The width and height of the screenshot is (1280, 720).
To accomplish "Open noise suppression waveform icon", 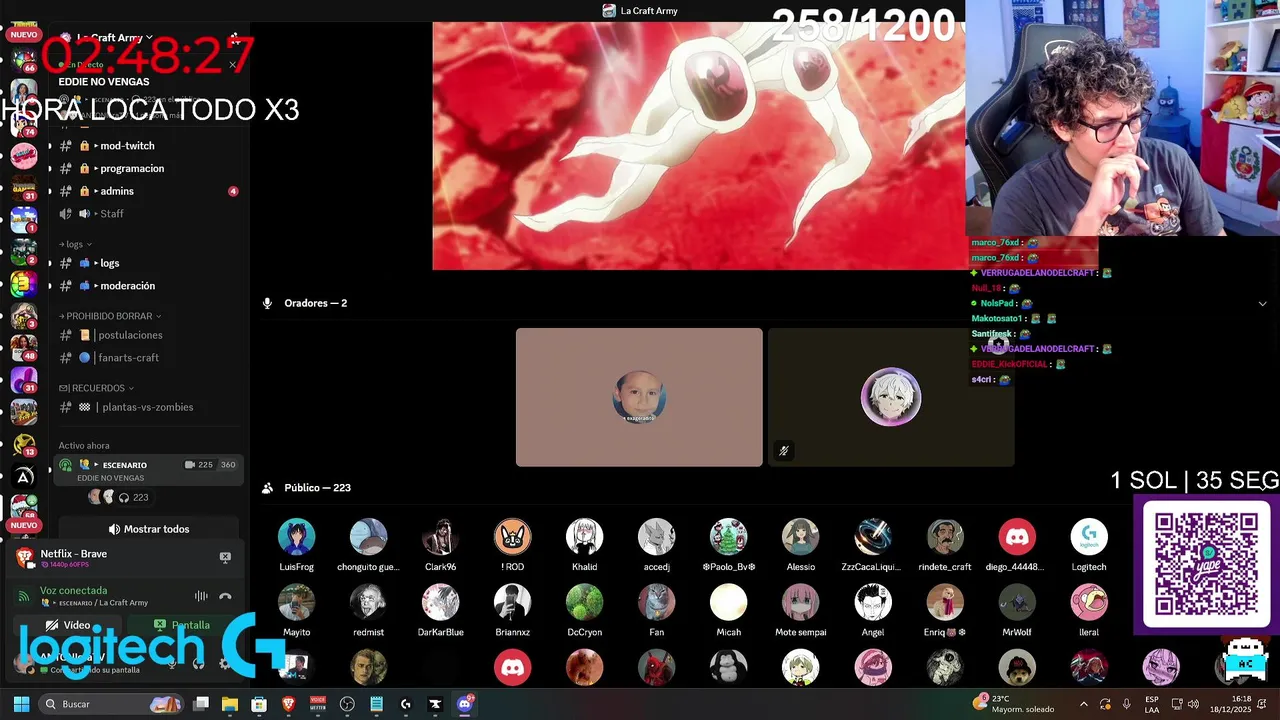I will tap(201, 596).
